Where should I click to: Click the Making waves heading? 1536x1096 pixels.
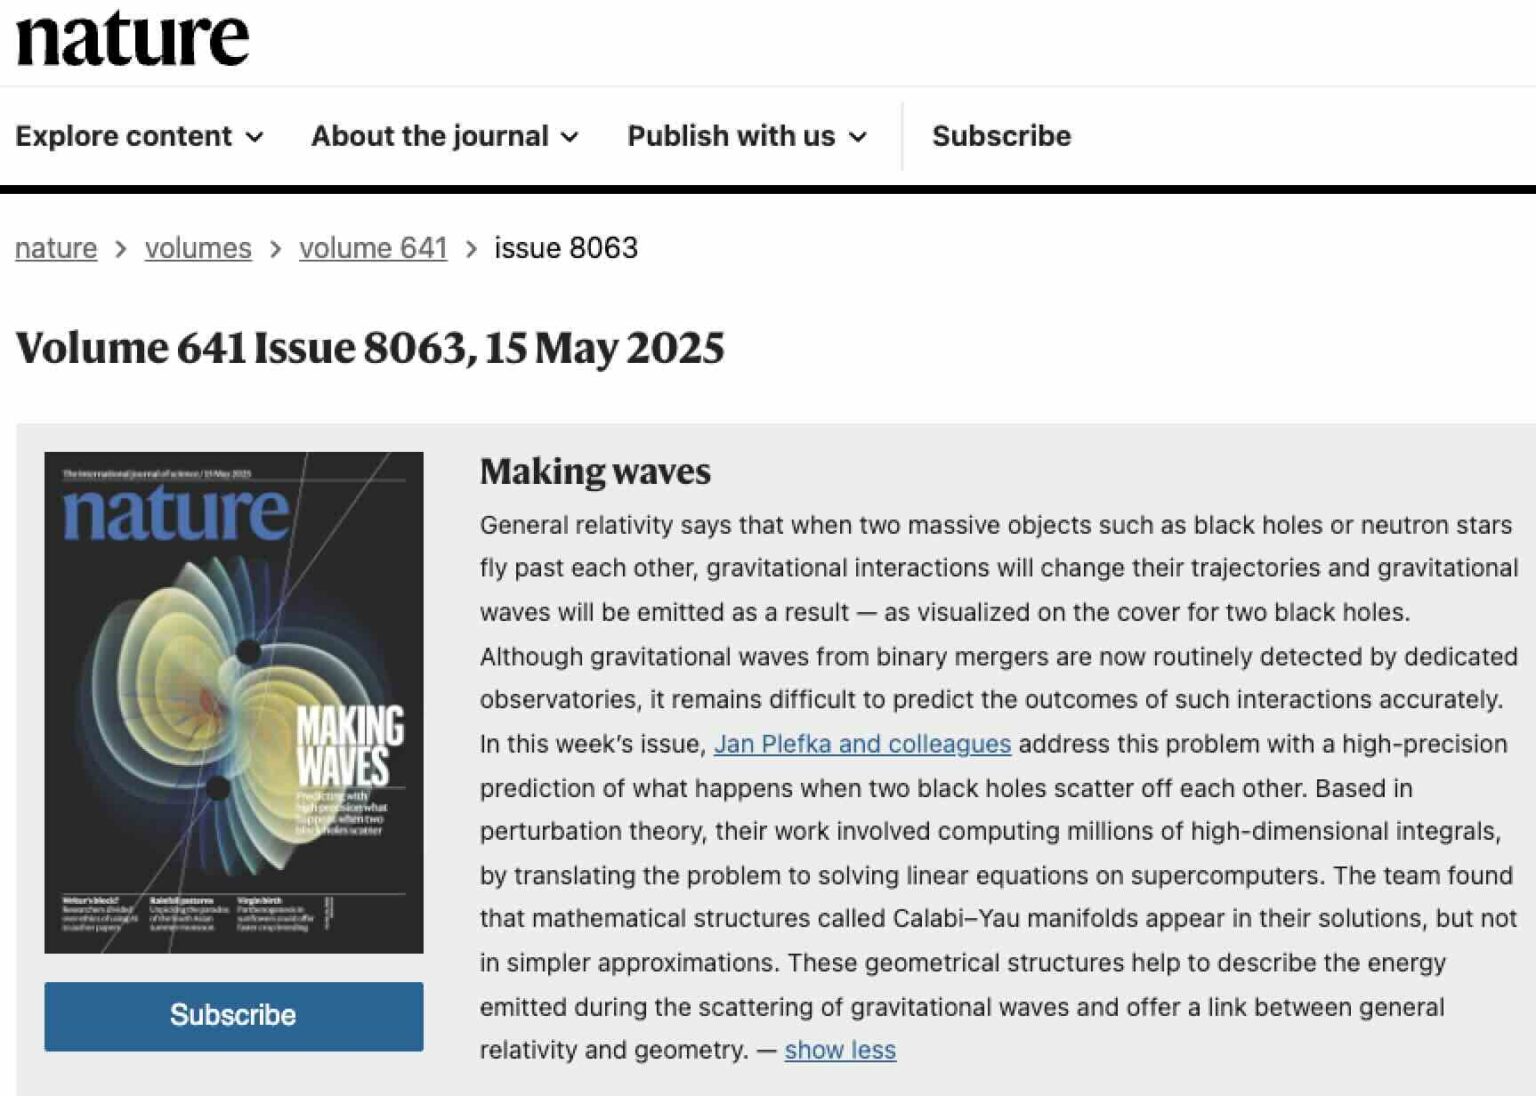click(x=595, y=471)
